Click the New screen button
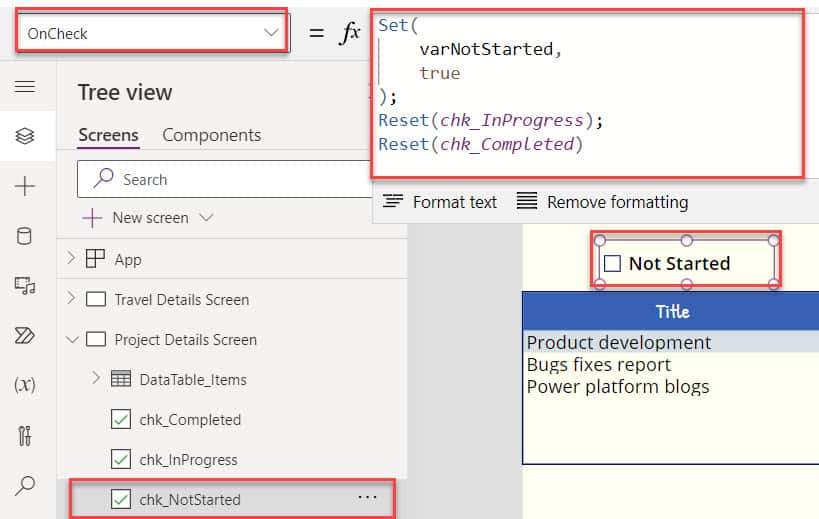This screenshot has height=519, width=819. (x=148, y=218)
